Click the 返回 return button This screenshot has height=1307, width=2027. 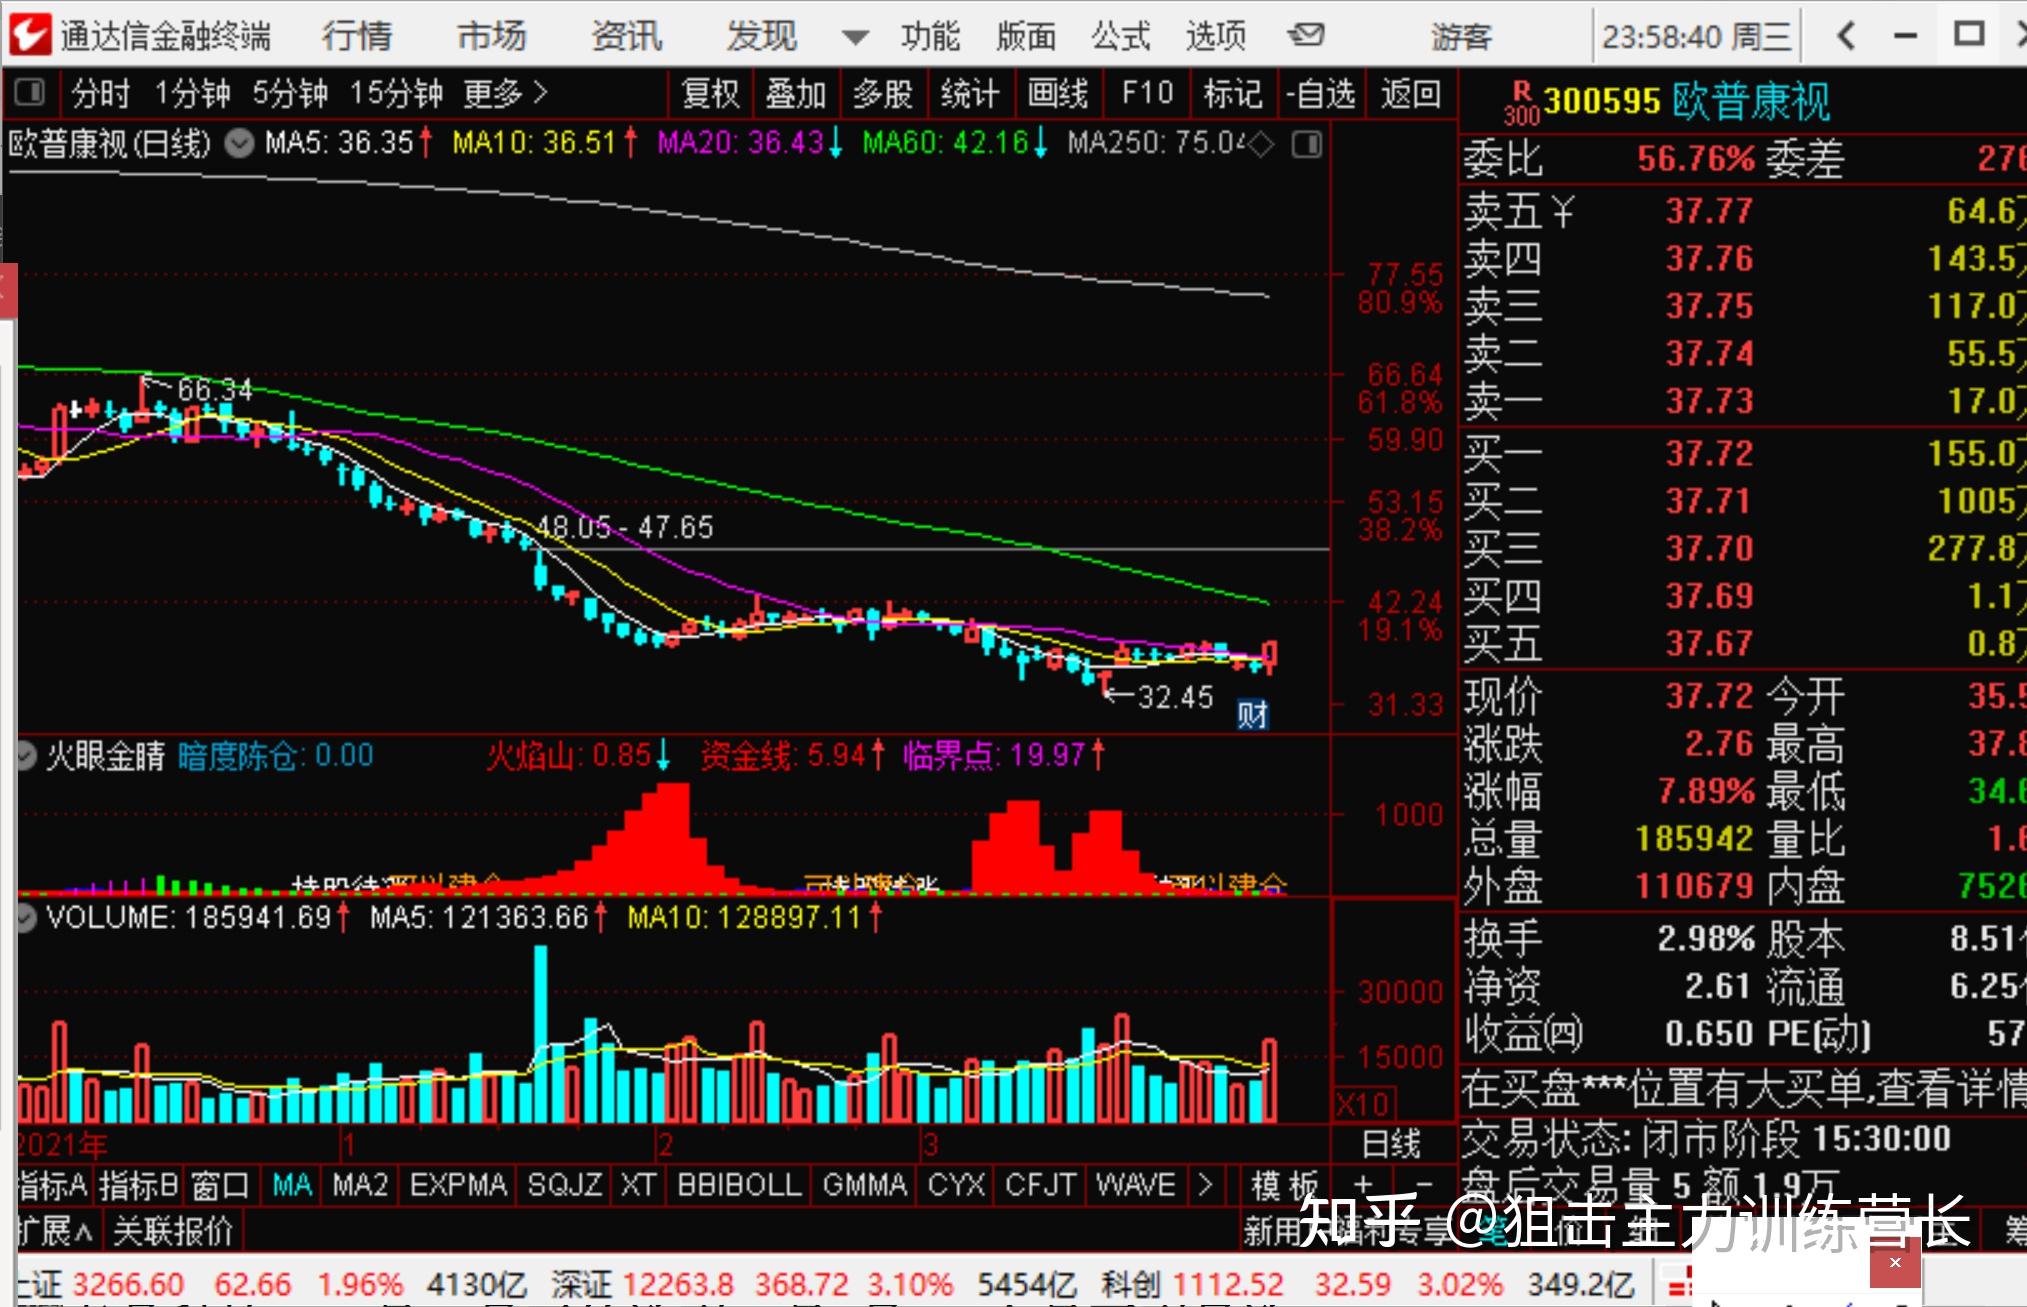[1411, 94]
